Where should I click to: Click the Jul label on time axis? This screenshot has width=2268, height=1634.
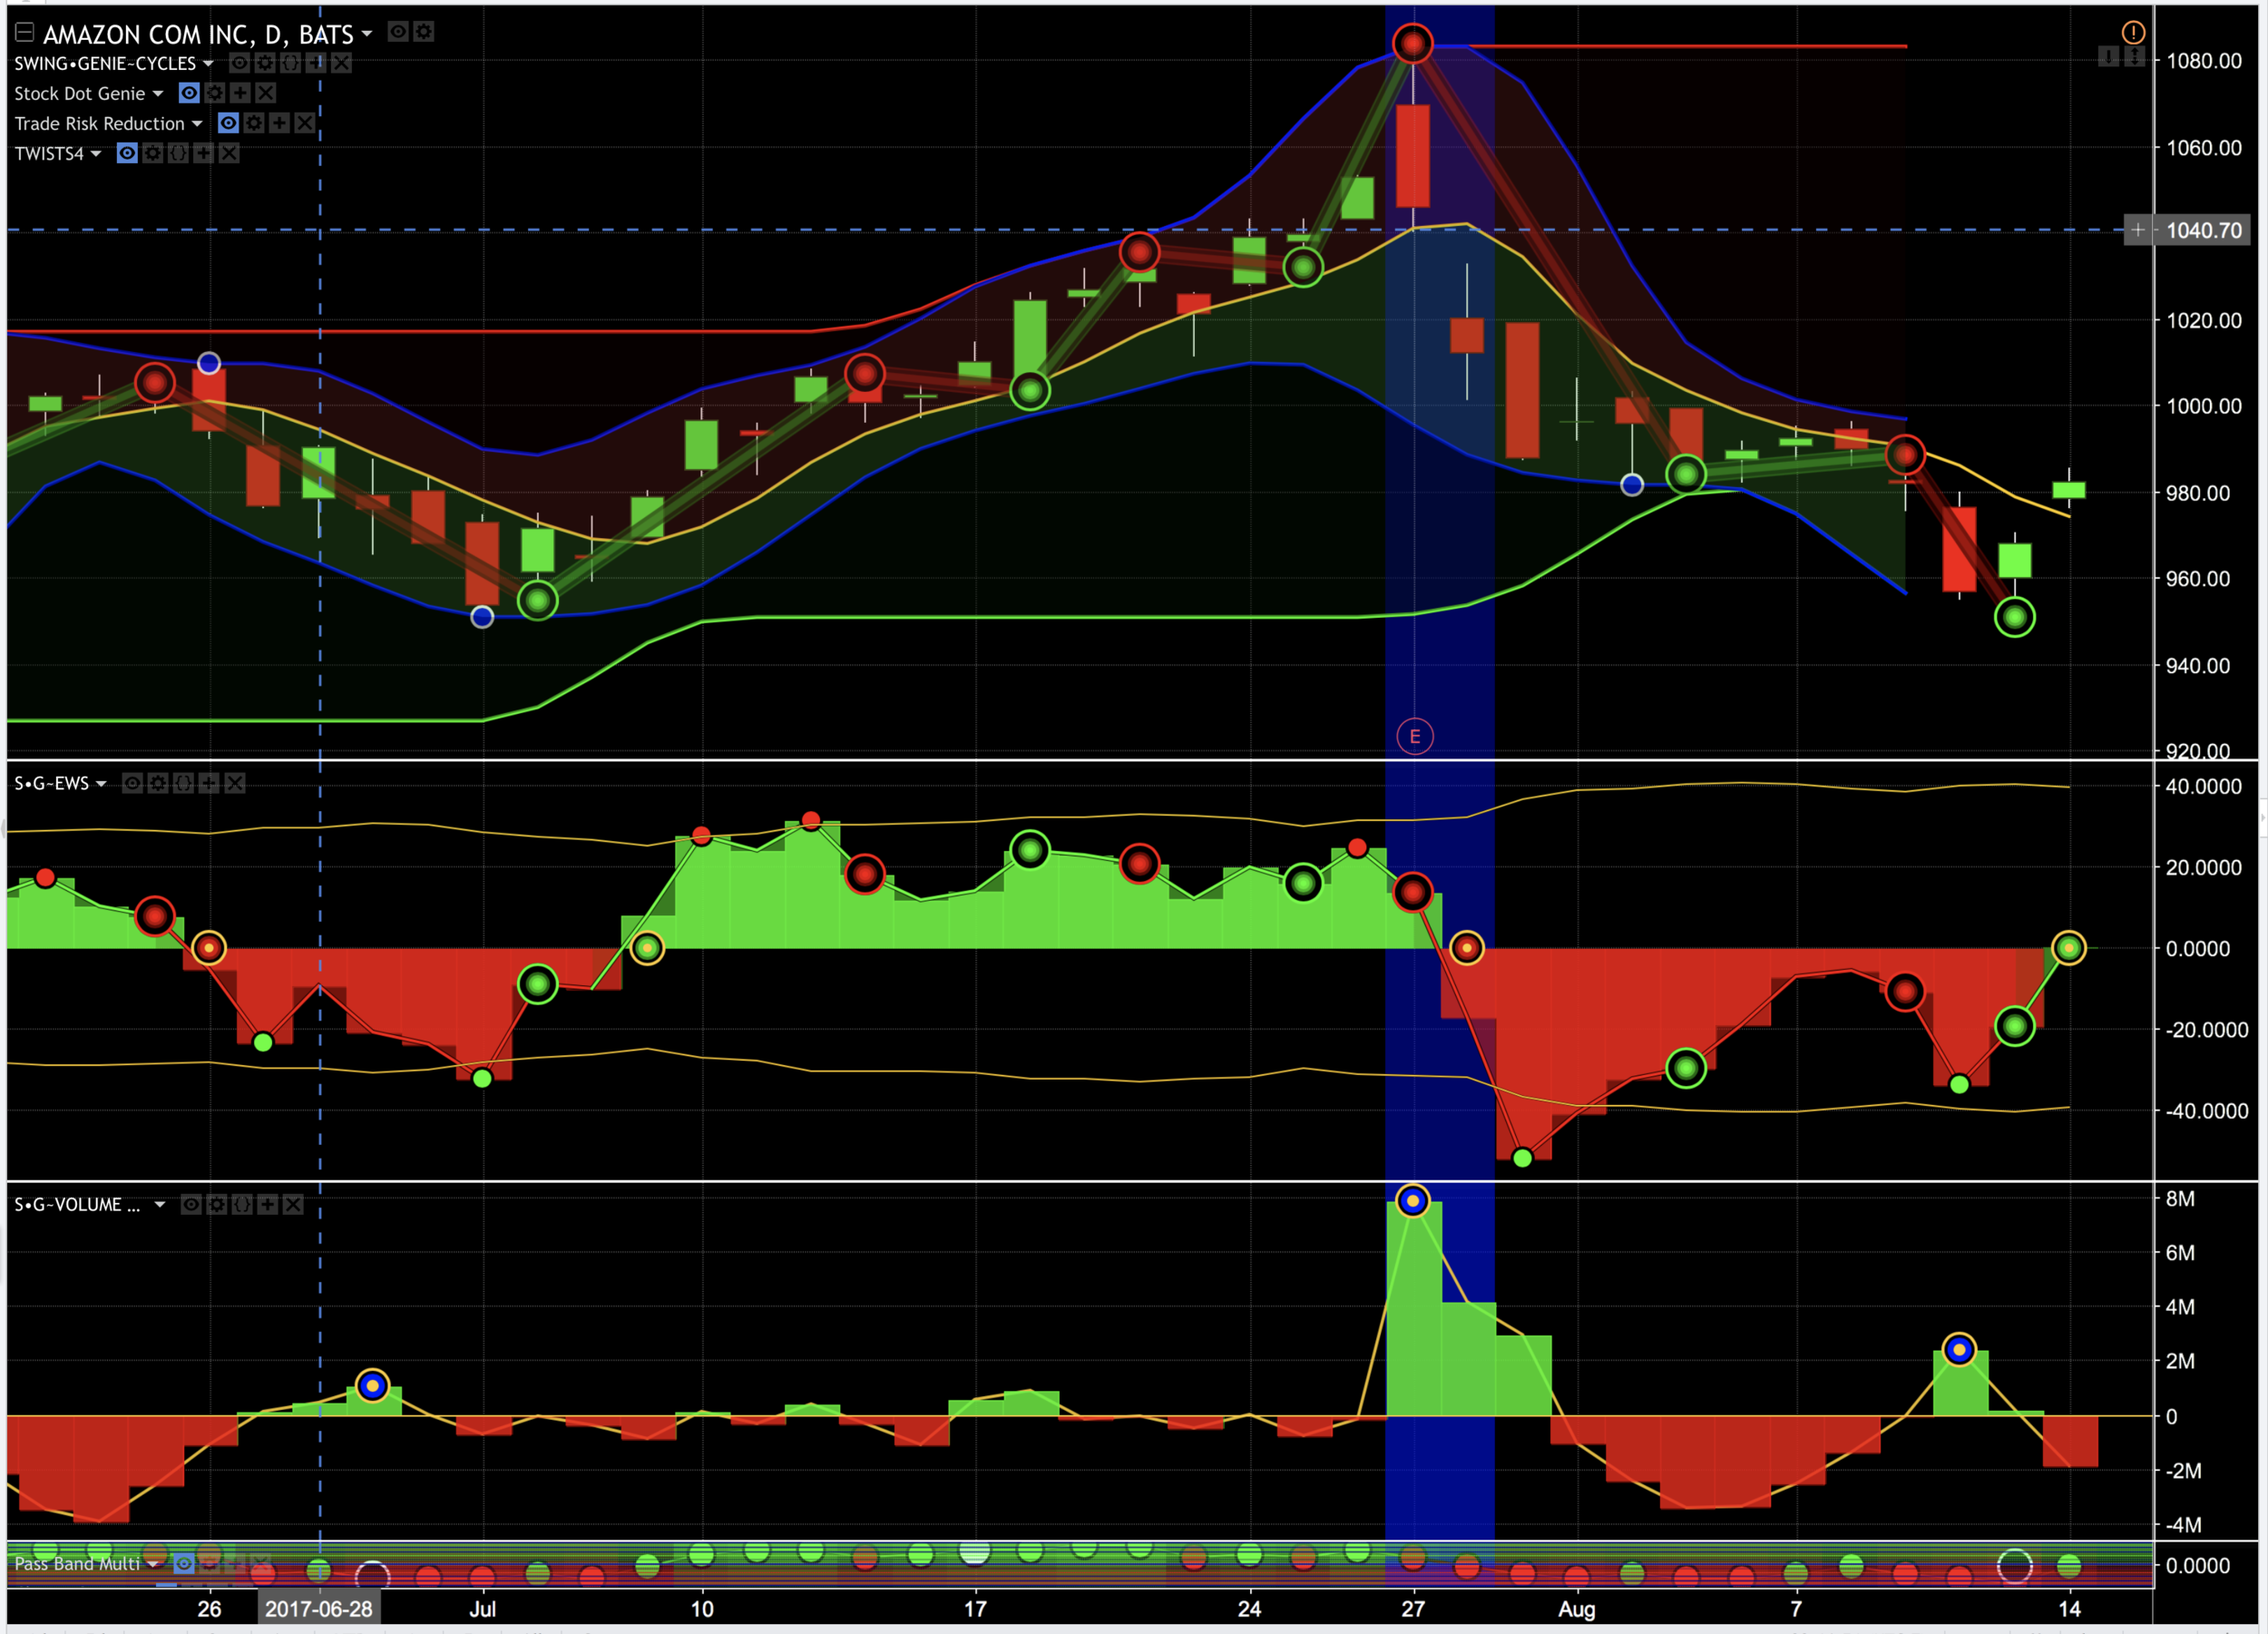pyautogui.click(x=482, y=1609)
